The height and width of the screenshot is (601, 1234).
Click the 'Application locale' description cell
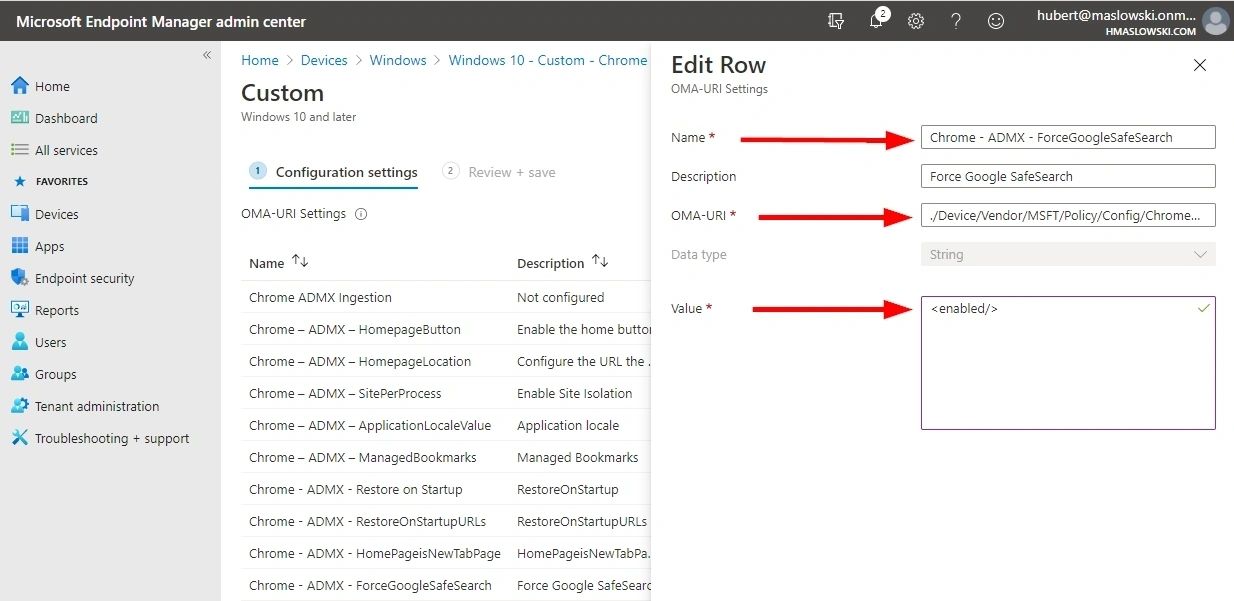coord(568,425)
